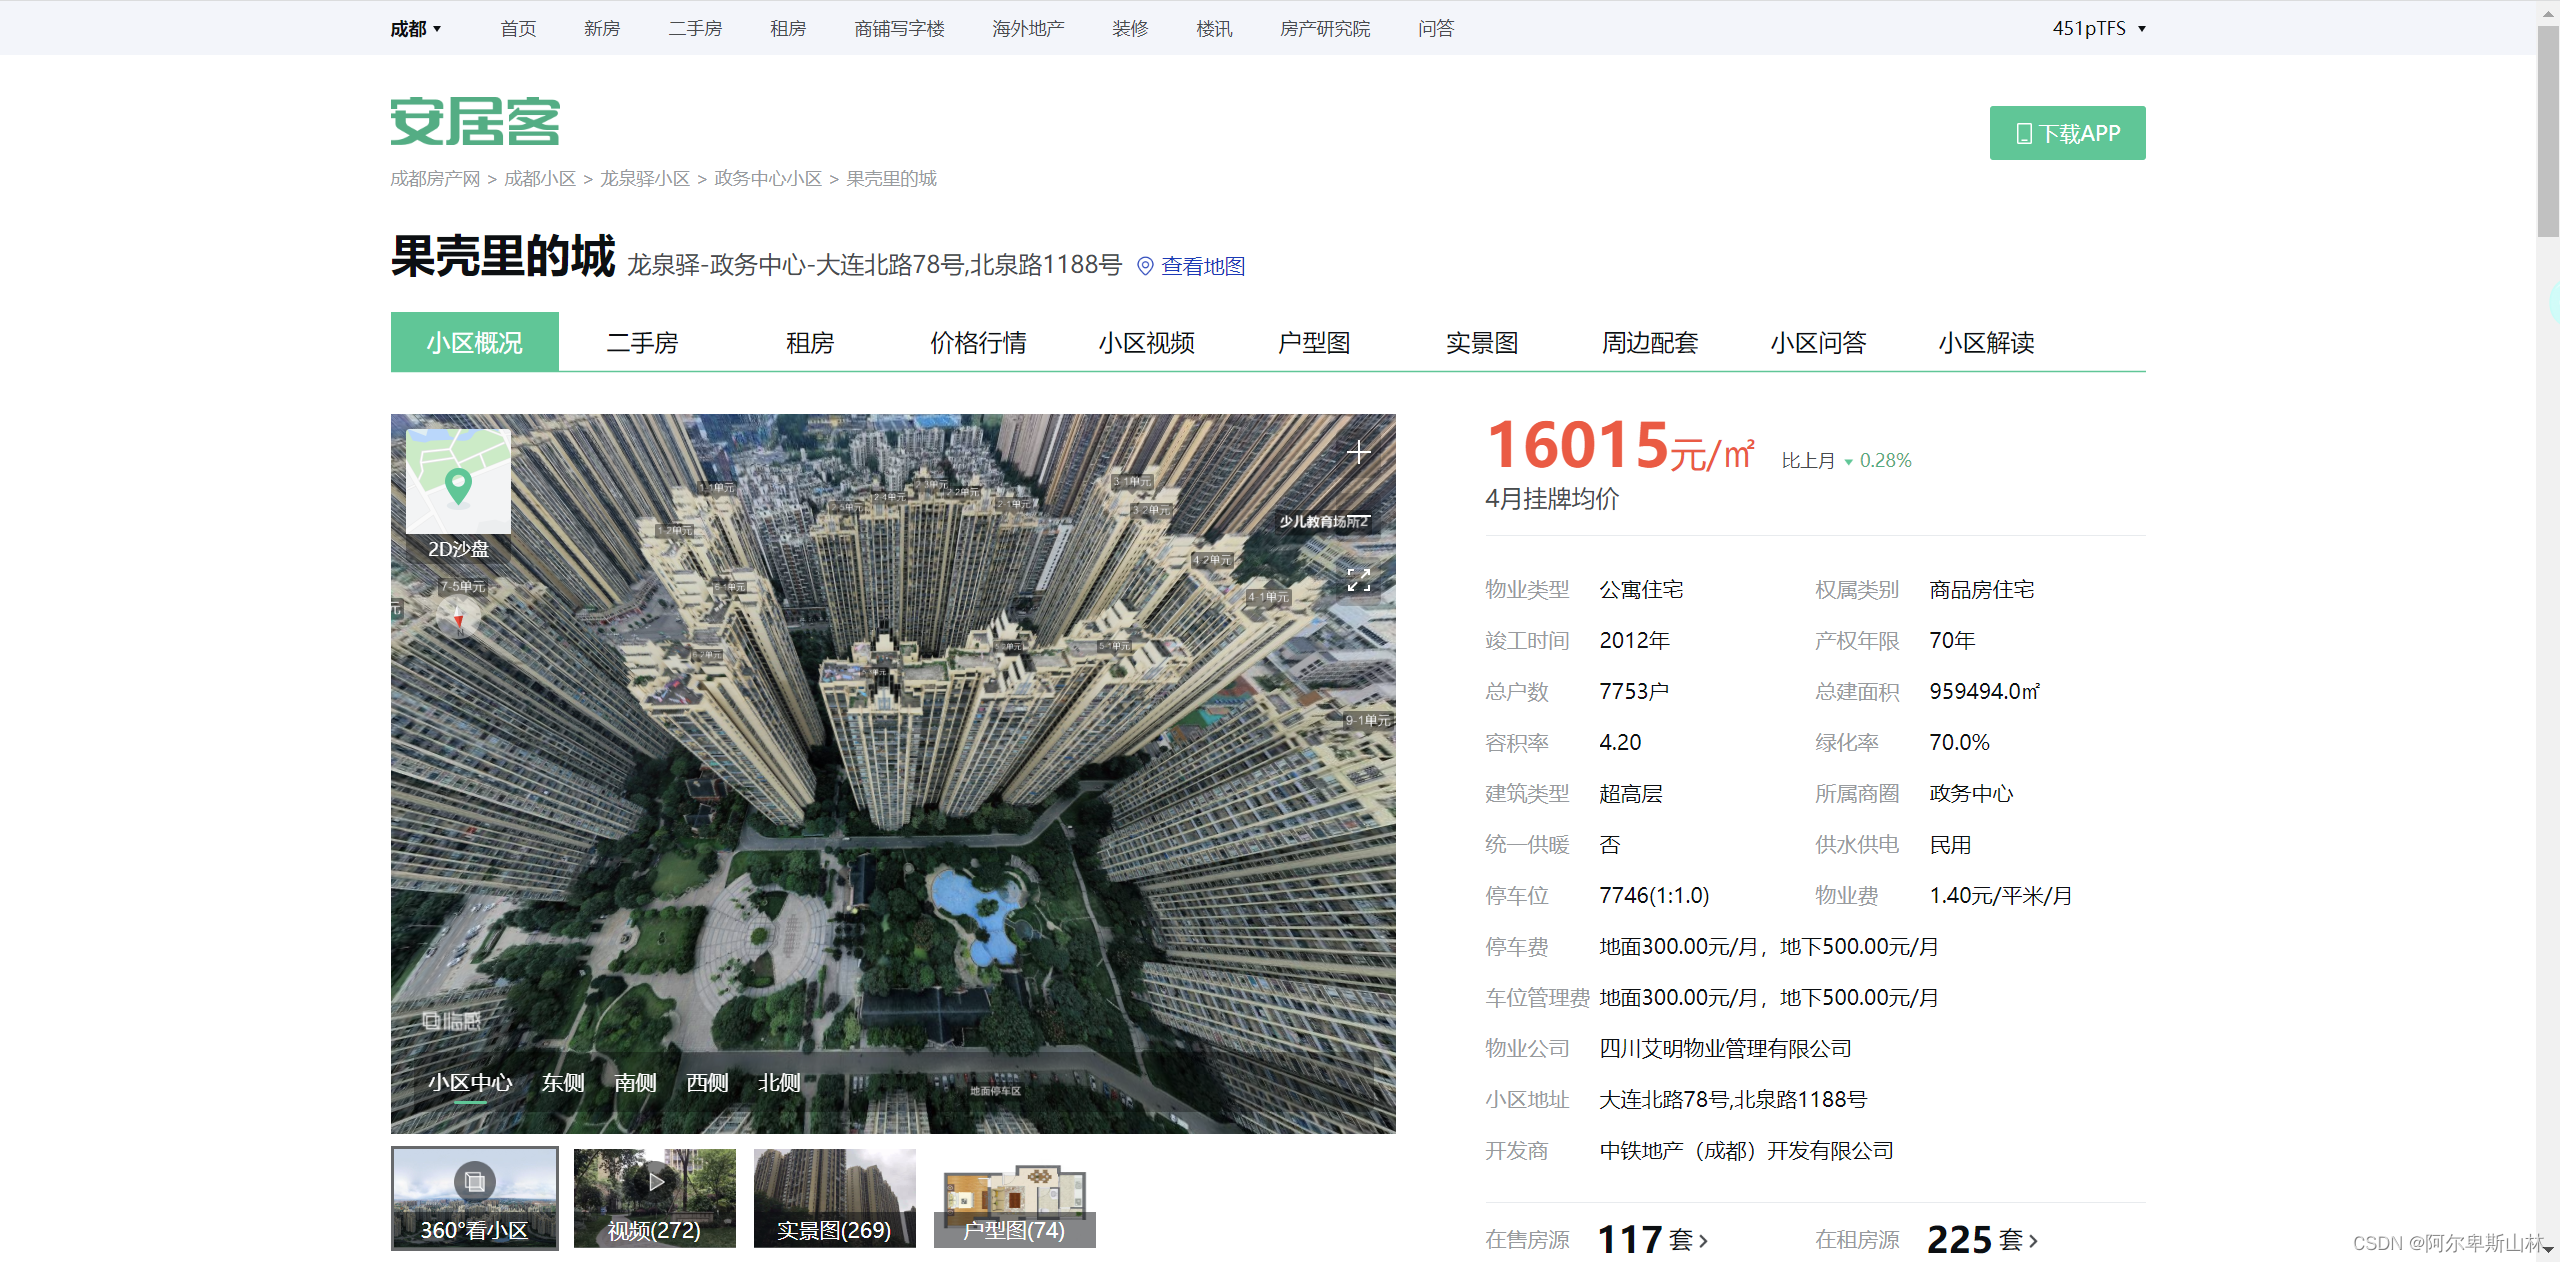The image size is (2560, 1262).
Task: Click the fullscreen expand icon on panorama
Action: pos(1358,580)
